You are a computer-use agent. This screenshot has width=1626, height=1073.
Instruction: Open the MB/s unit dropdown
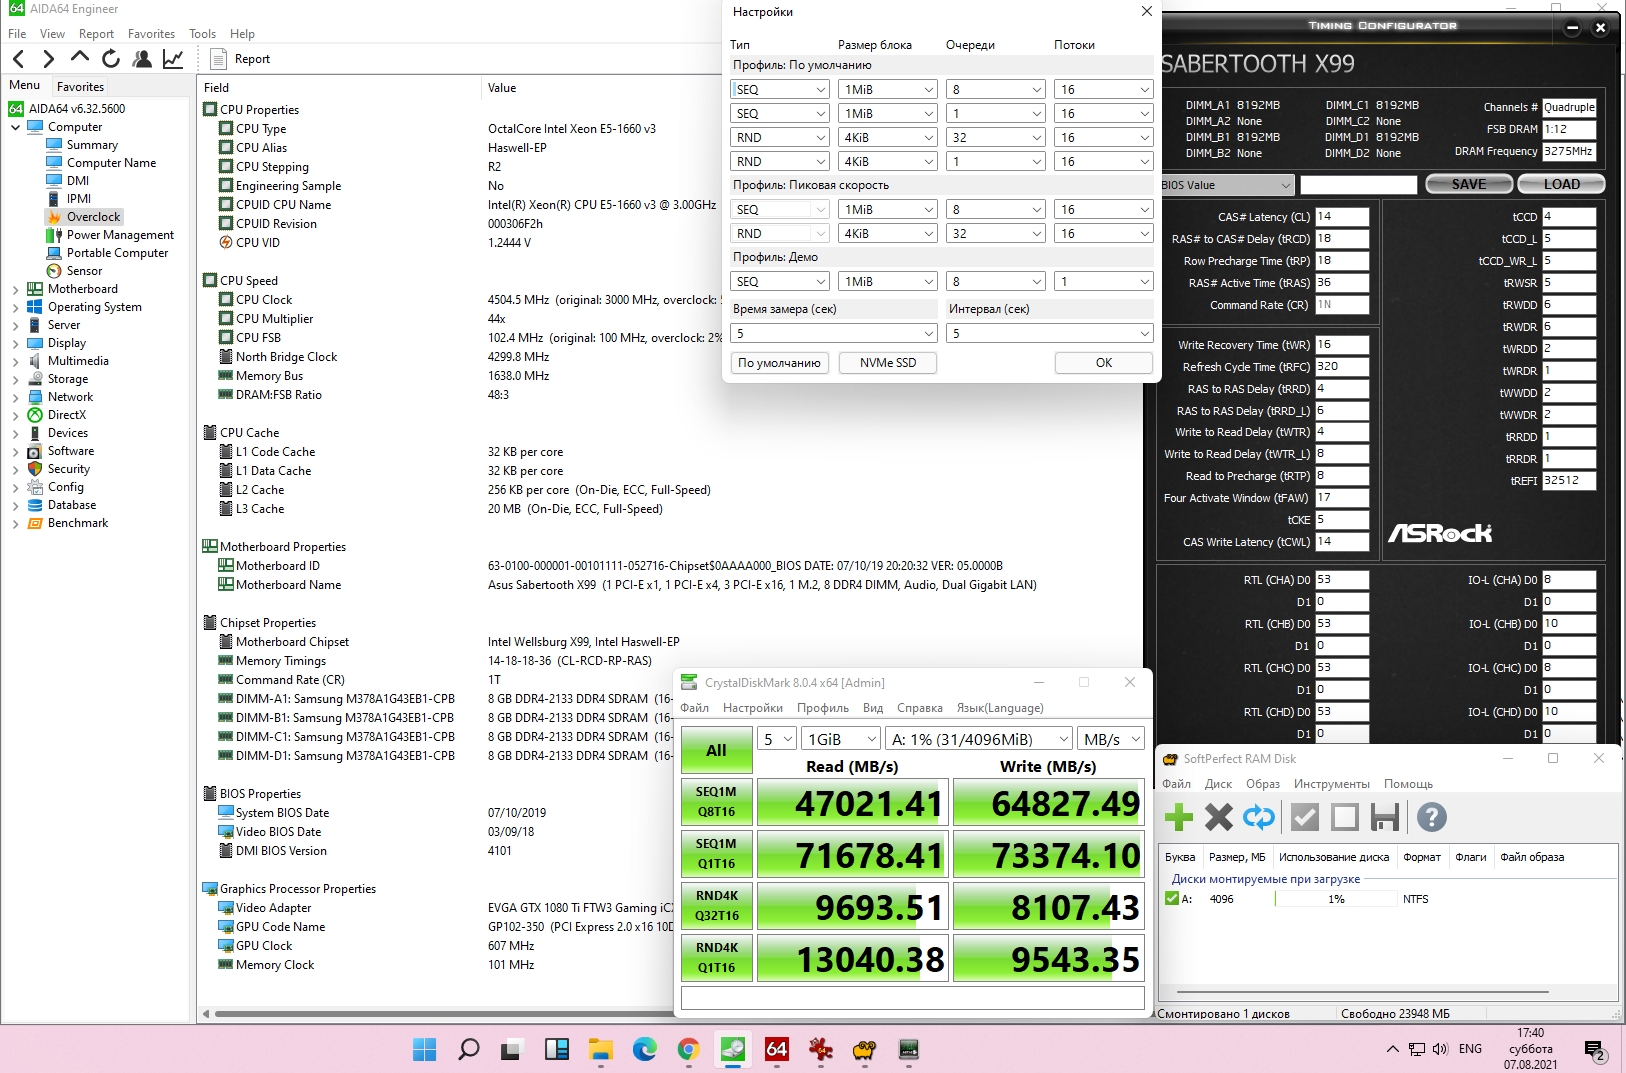coord(1111,739)
